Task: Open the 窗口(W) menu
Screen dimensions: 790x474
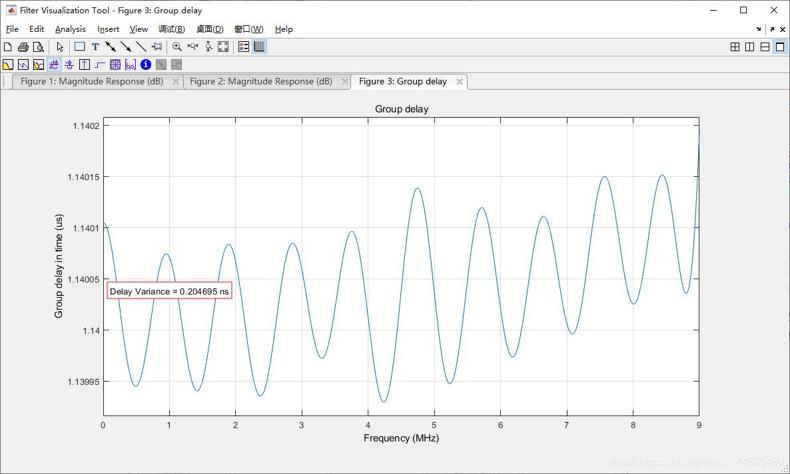Action: 249,29
